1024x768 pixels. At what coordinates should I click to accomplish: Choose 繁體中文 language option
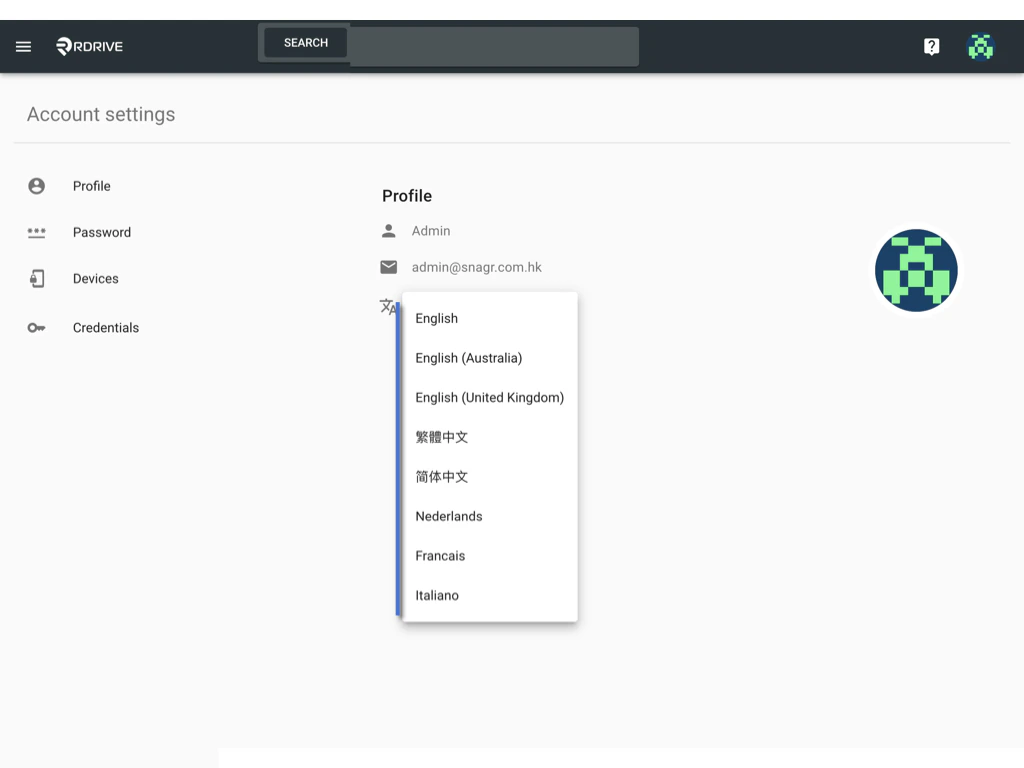441,437
